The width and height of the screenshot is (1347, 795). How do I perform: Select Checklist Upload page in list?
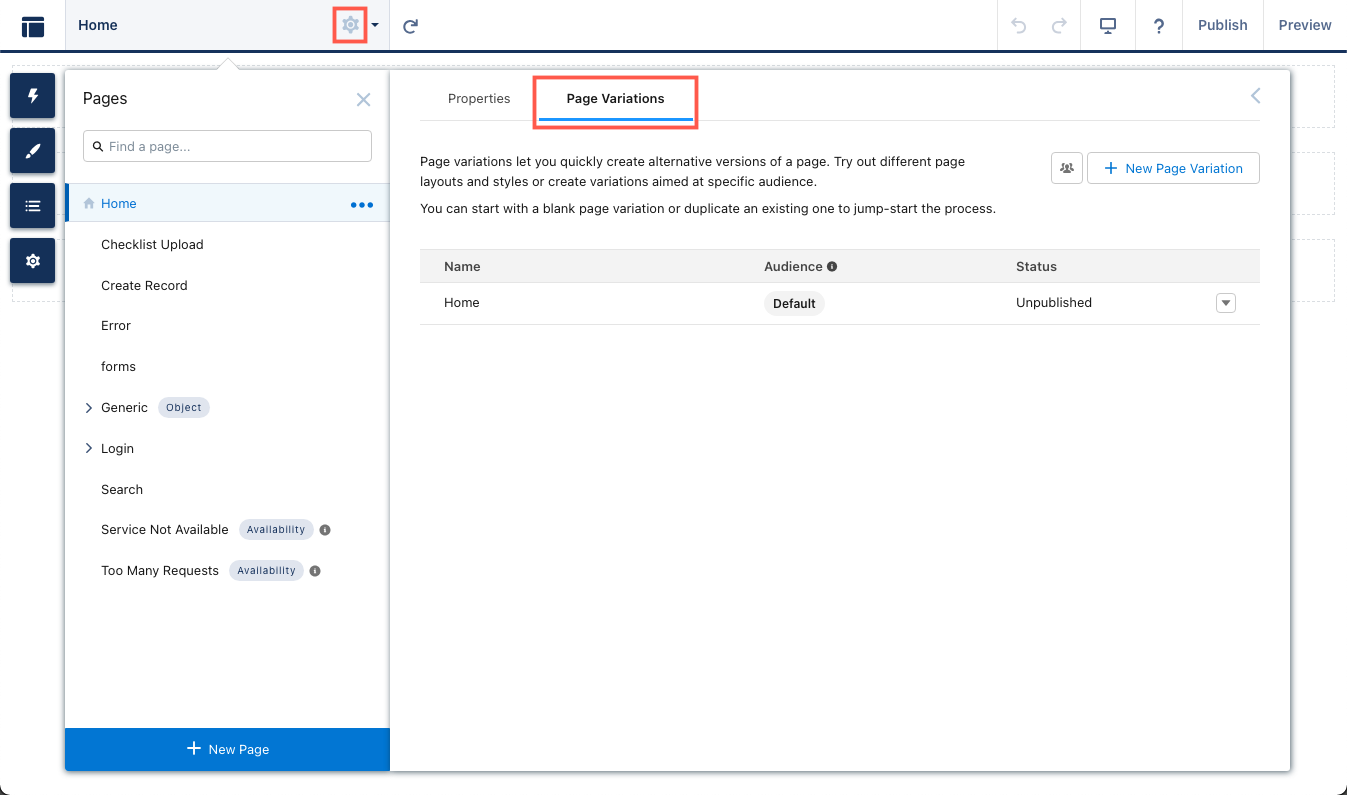pos(152,245)
